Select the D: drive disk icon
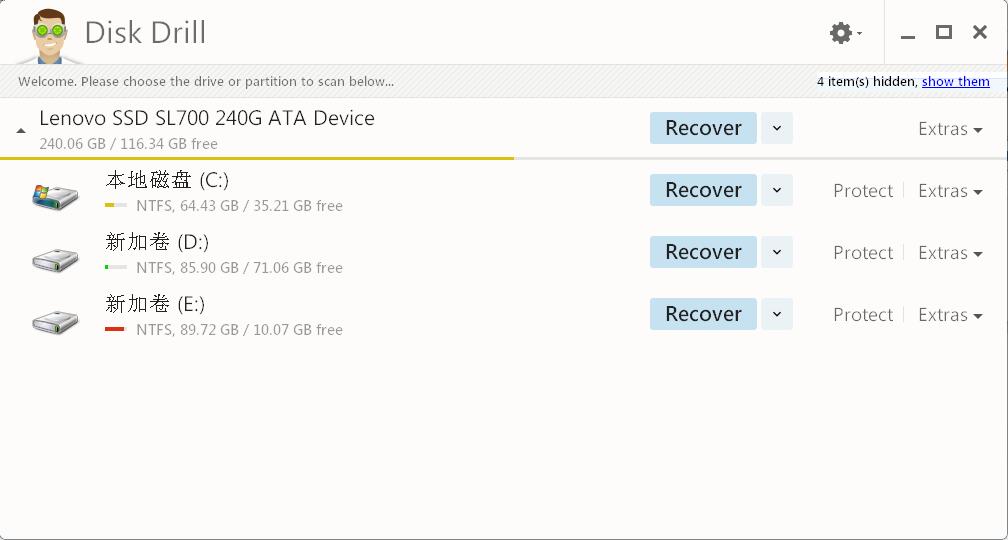Image resolution: width=1008 pixels, height=540 pixels. click(x=55, y=259)
